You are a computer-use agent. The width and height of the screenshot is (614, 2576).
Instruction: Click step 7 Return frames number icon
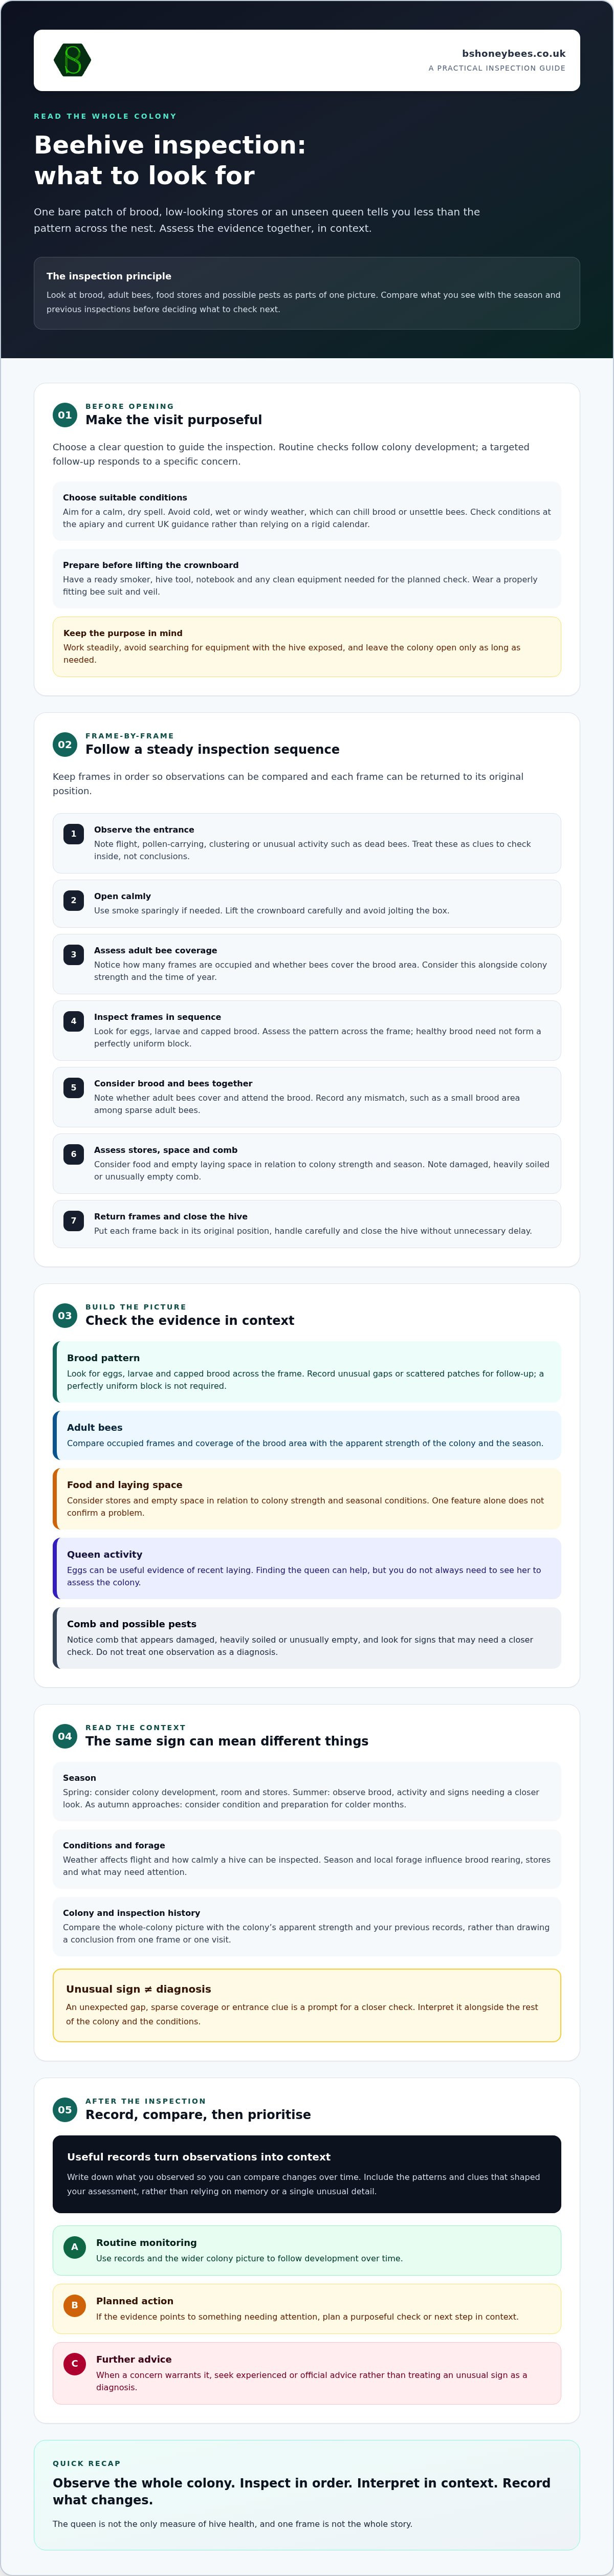point(73,1221)
